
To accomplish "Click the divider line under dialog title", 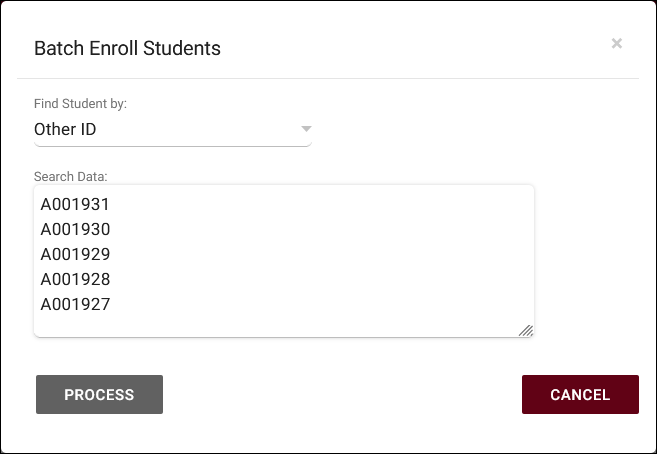I will click(328, 78).
